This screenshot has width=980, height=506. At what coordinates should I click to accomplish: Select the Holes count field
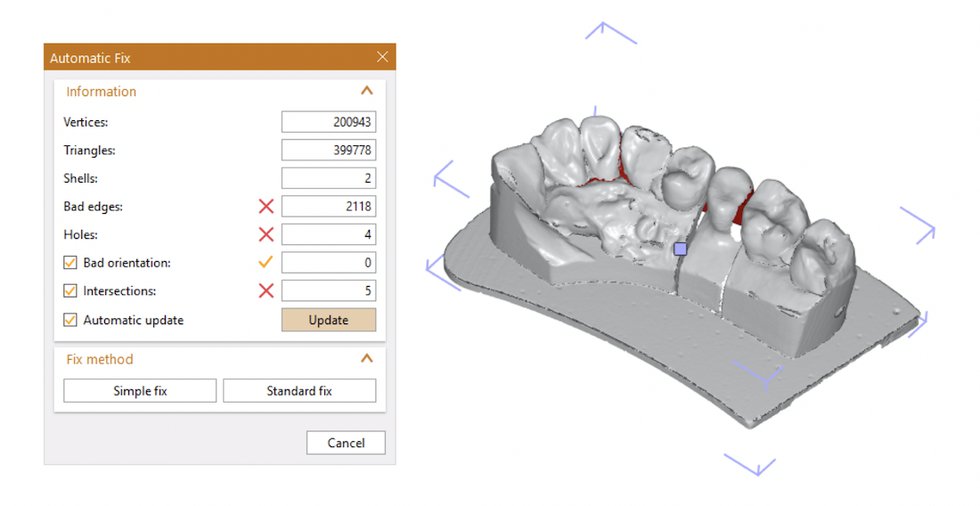click(329, 234)
